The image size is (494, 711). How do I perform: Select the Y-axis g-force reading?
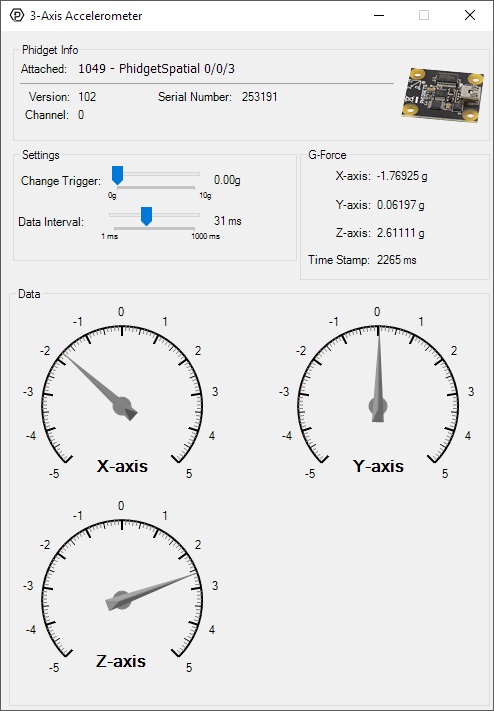(401, 205)
